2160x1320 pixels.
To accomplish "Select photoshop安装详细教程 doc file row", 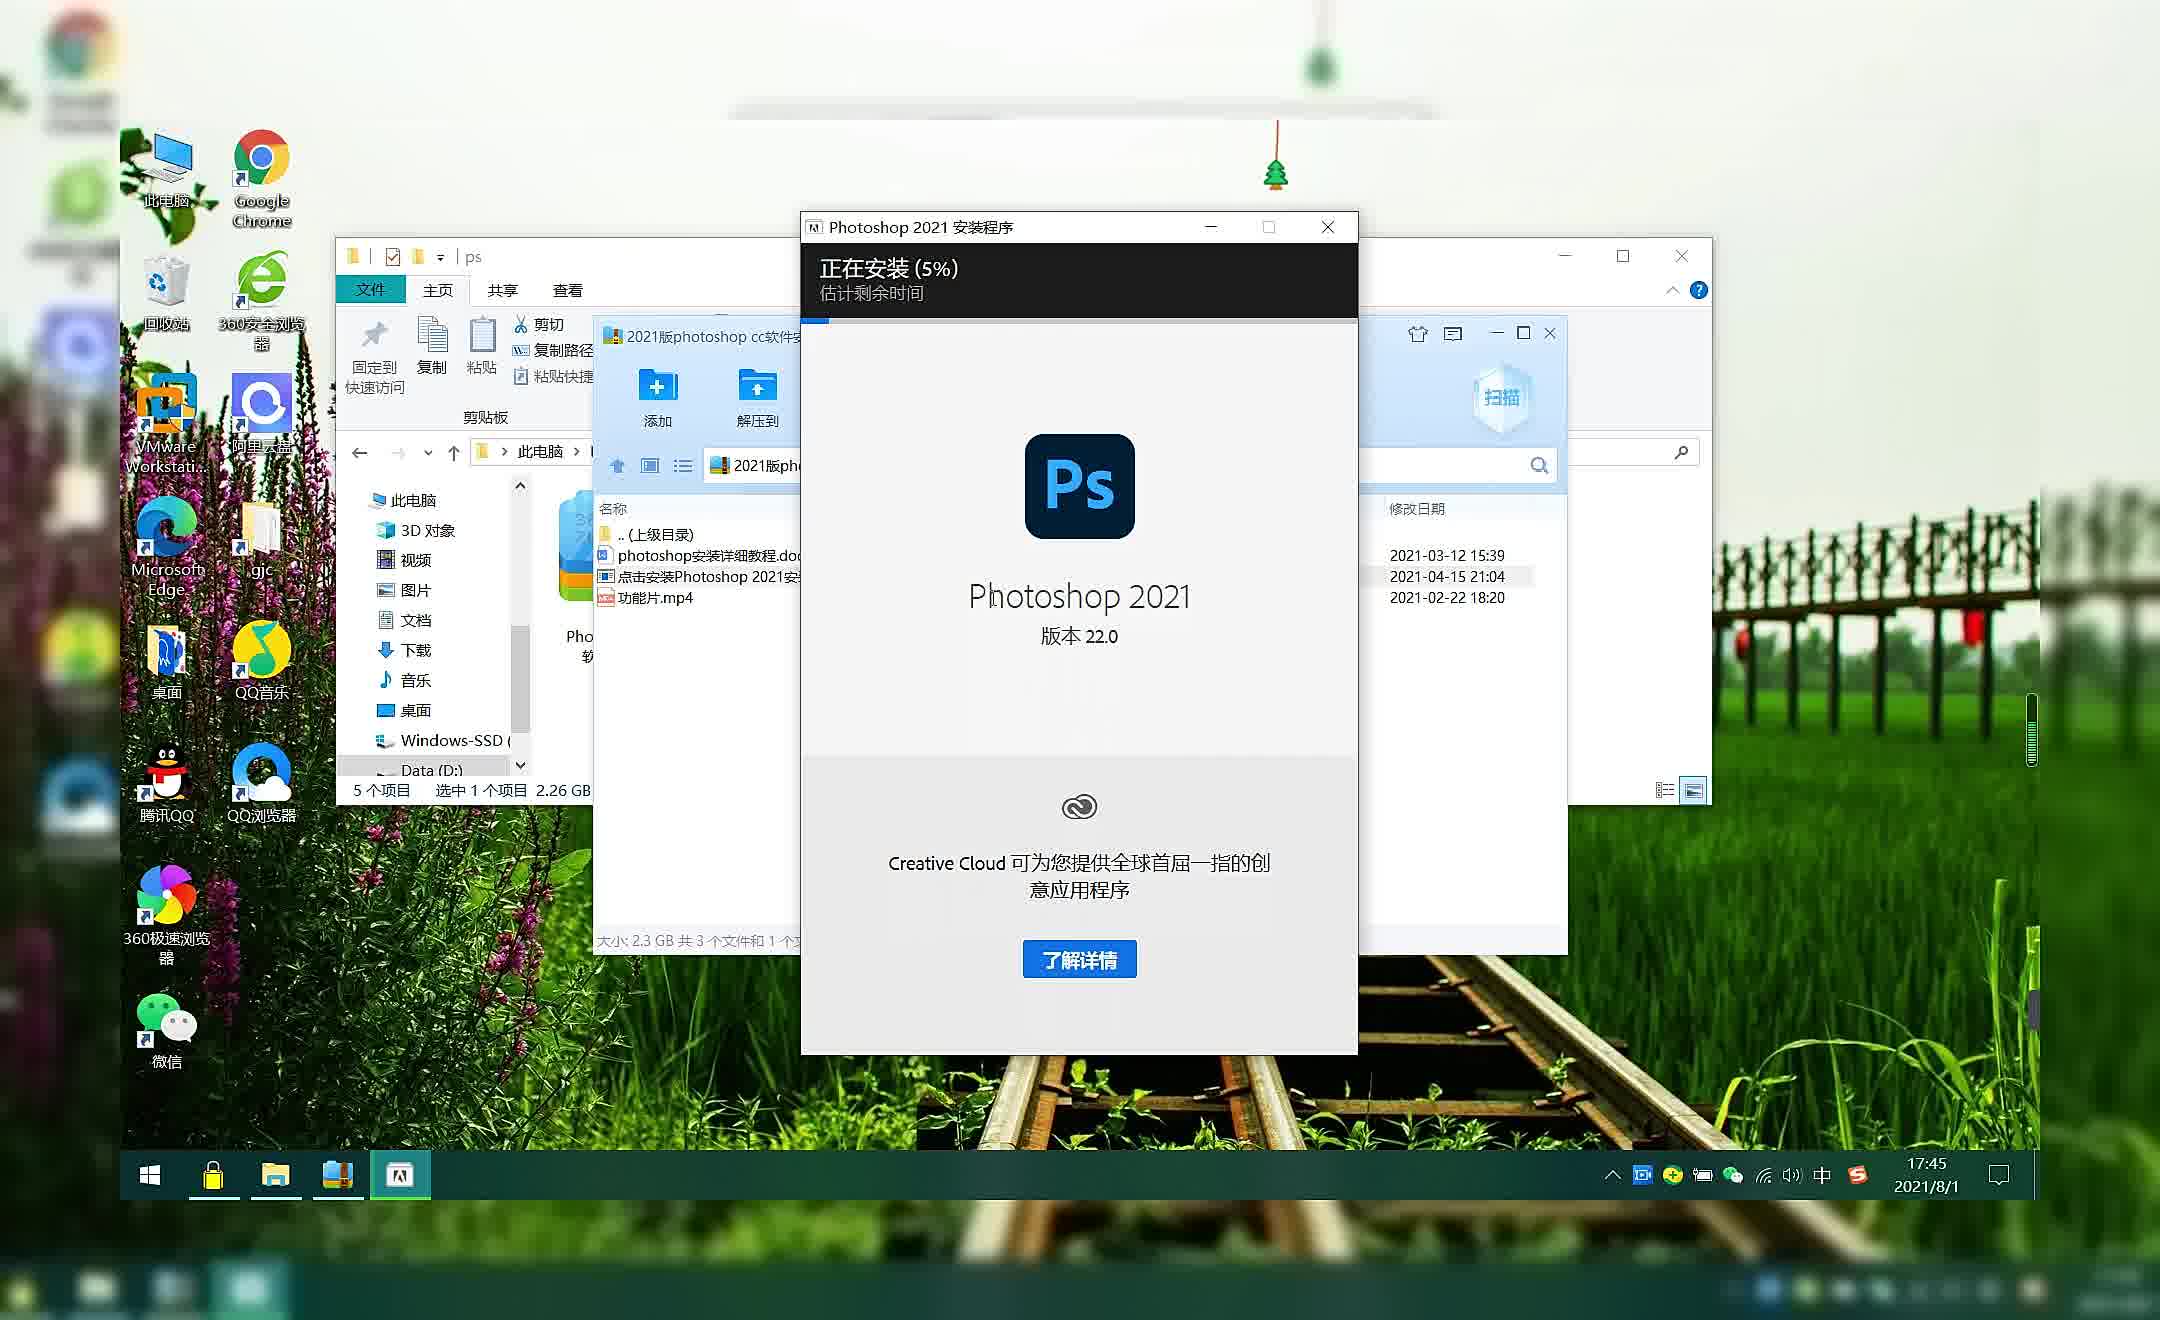I will (698, 555).
